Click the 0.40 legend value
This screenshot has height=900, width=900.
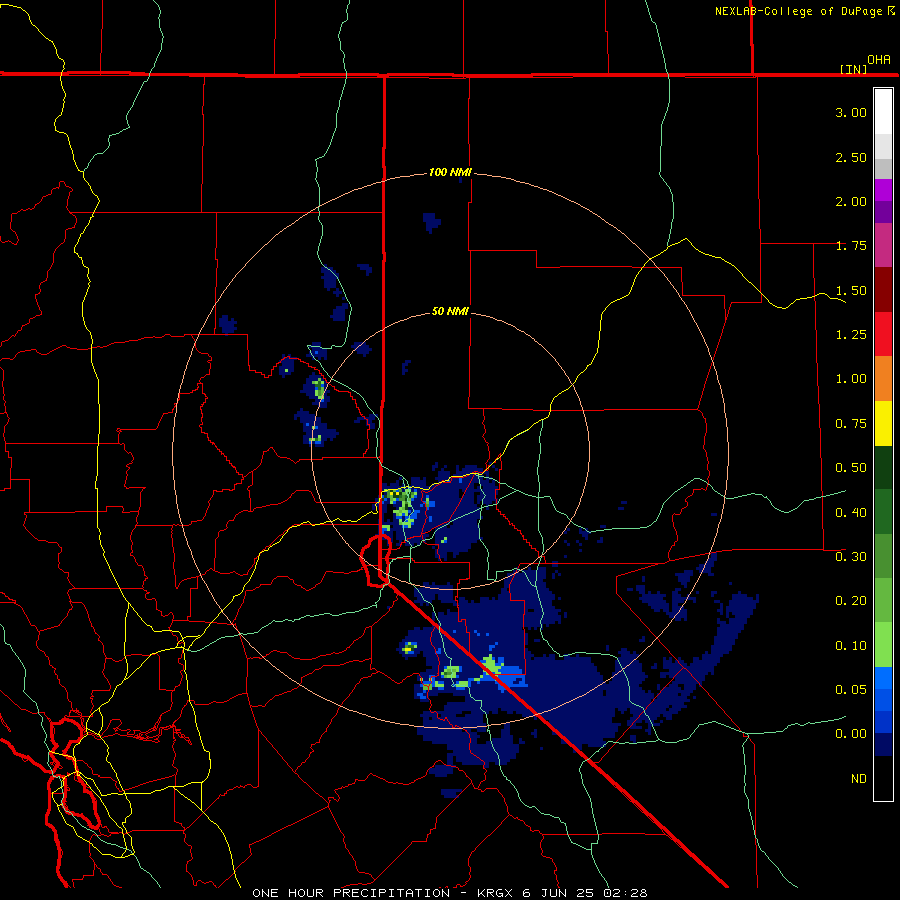coord(851,513)
